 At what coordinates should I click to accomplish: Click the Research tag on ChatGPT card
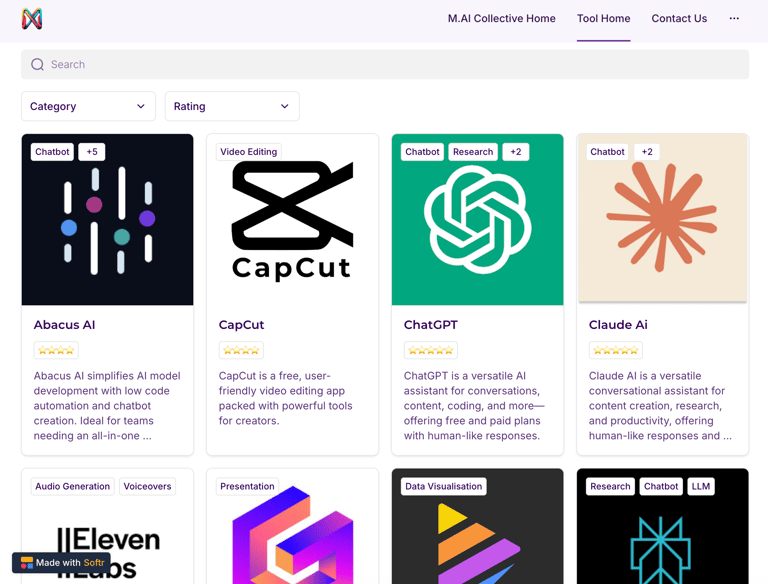coord(473,152)
